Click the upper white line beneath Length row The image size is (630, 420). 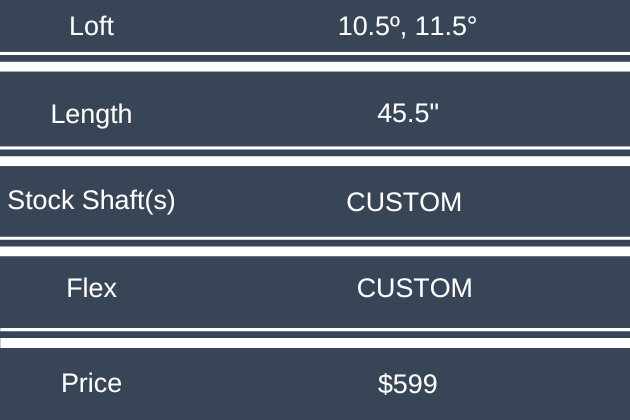tap(315, 149)
